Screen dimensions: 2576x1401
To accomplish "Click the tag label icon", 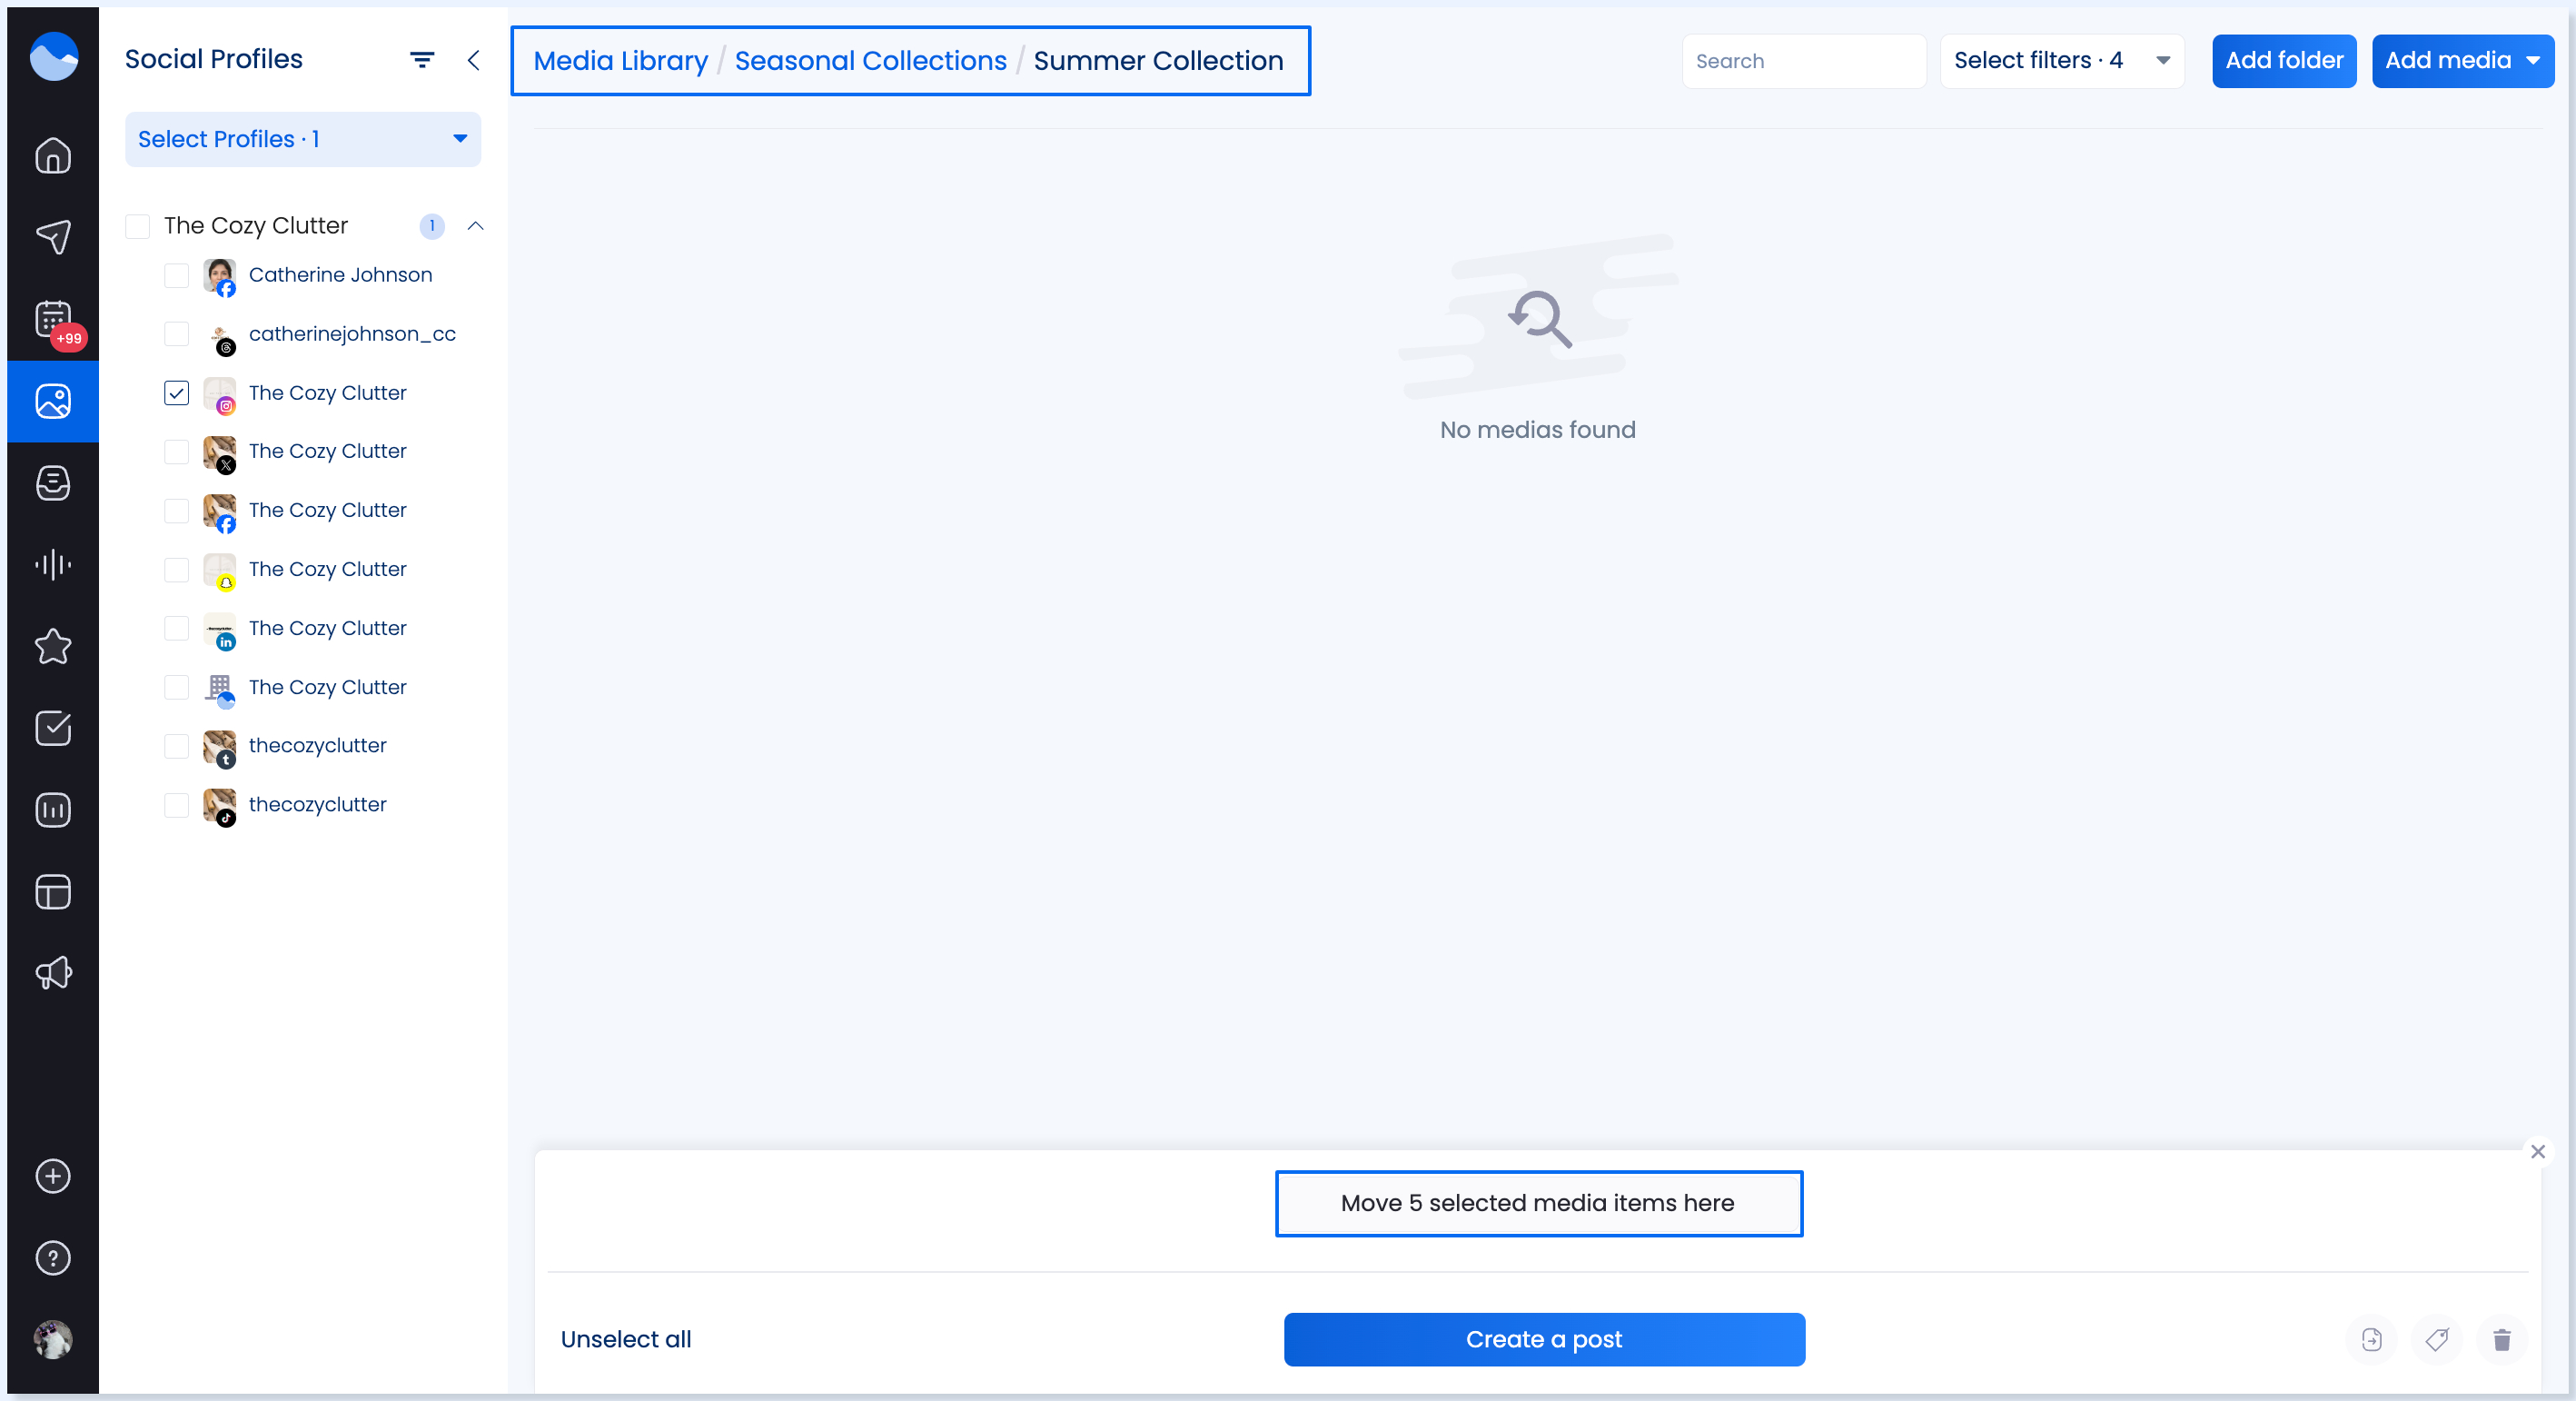I will (x=2437, y=1339).
